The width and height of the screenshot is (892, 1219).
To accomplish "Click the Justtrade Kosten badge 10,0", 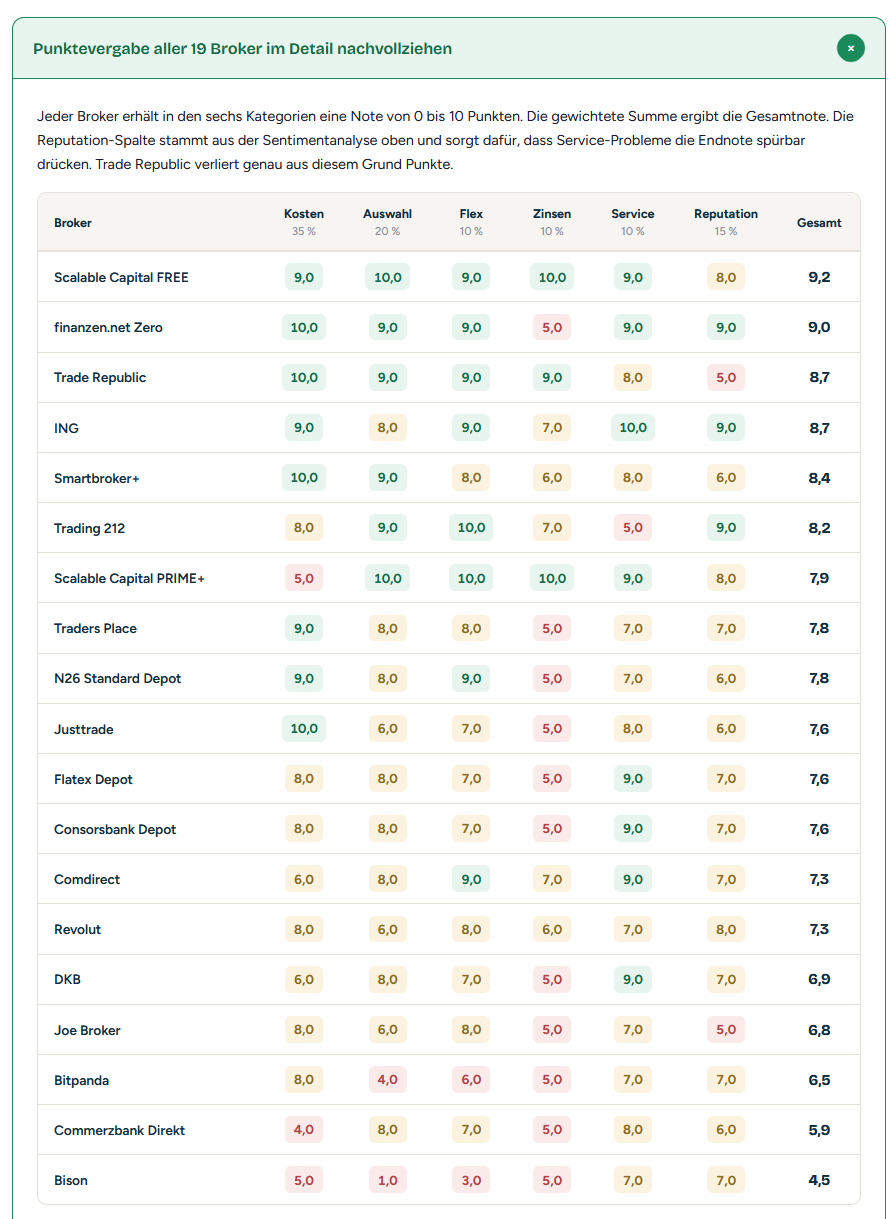I will pyautogui.click(x=304, y=728).
